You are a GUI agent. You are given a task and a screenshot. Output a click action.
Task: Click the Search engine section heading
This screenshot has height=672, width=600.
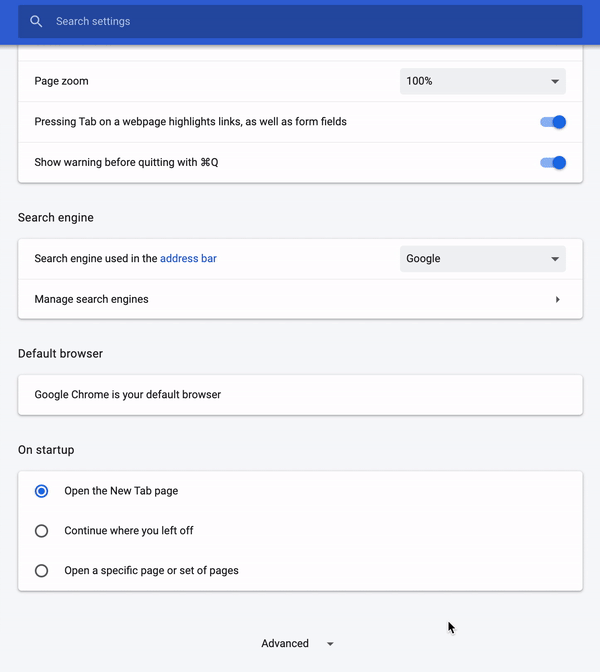pos(56,218)
